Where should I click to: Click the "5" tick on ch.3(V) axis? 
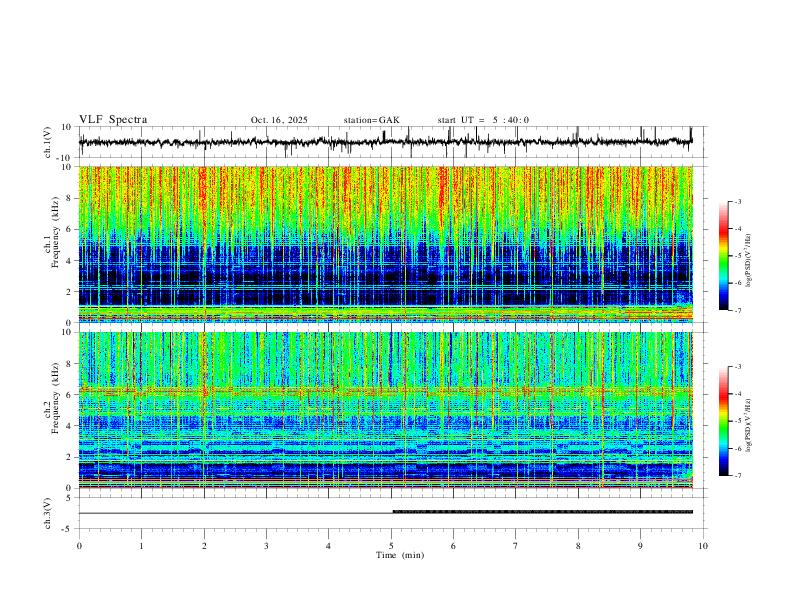point(70,497)
